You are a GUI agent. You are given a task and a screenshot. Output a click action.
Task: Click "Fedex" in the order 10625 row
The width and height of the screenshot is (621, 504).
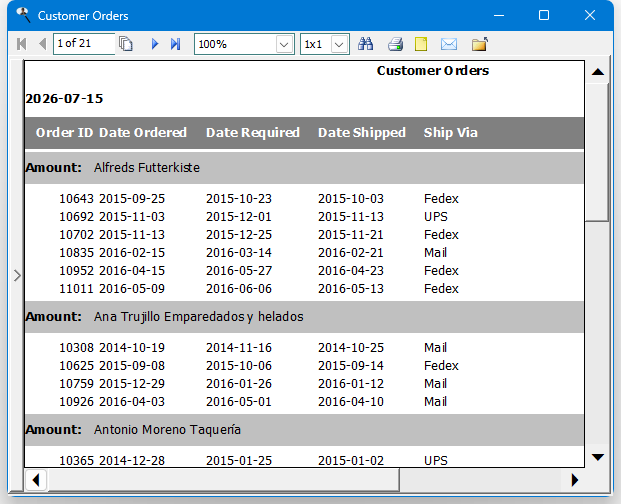[x=441, y=365]
